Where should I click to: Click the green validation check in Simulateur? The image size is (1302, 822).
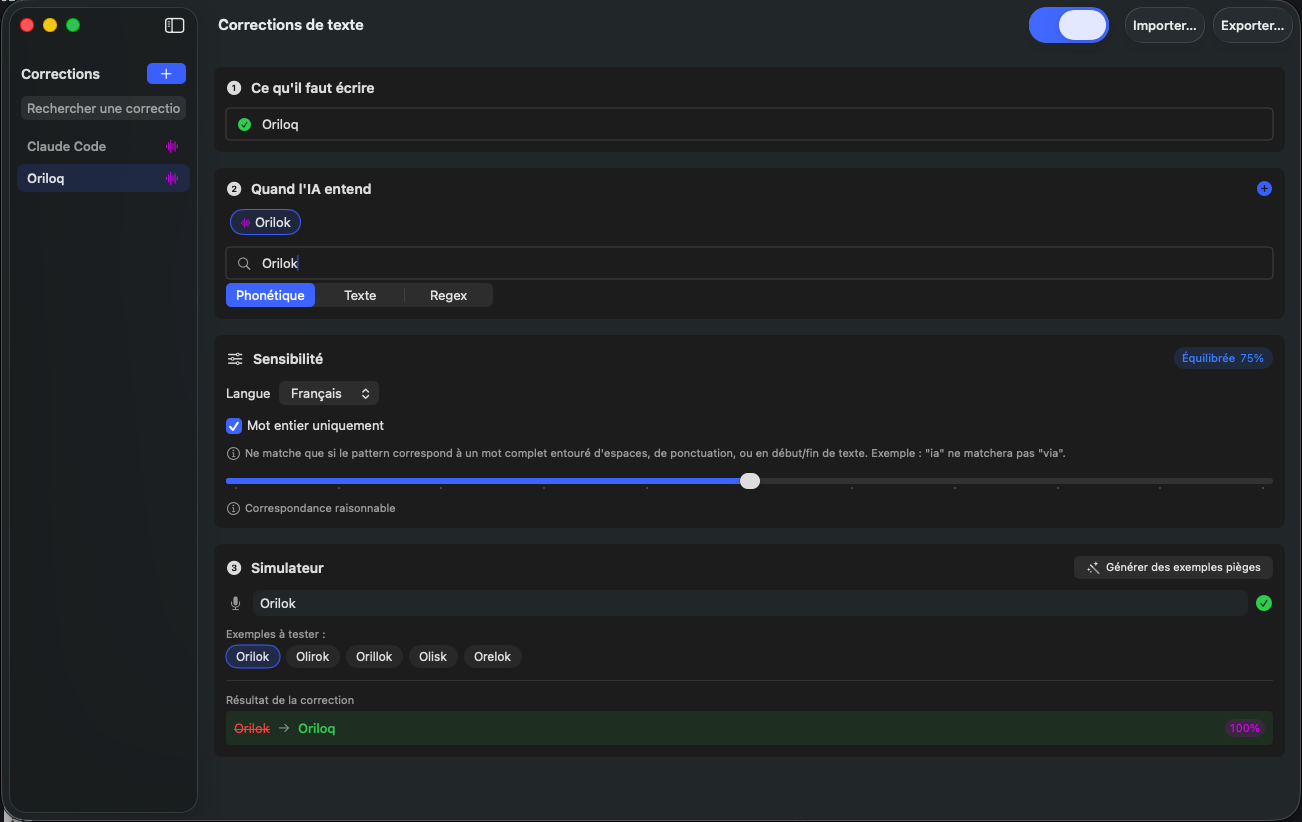(x=1264, y=603)
